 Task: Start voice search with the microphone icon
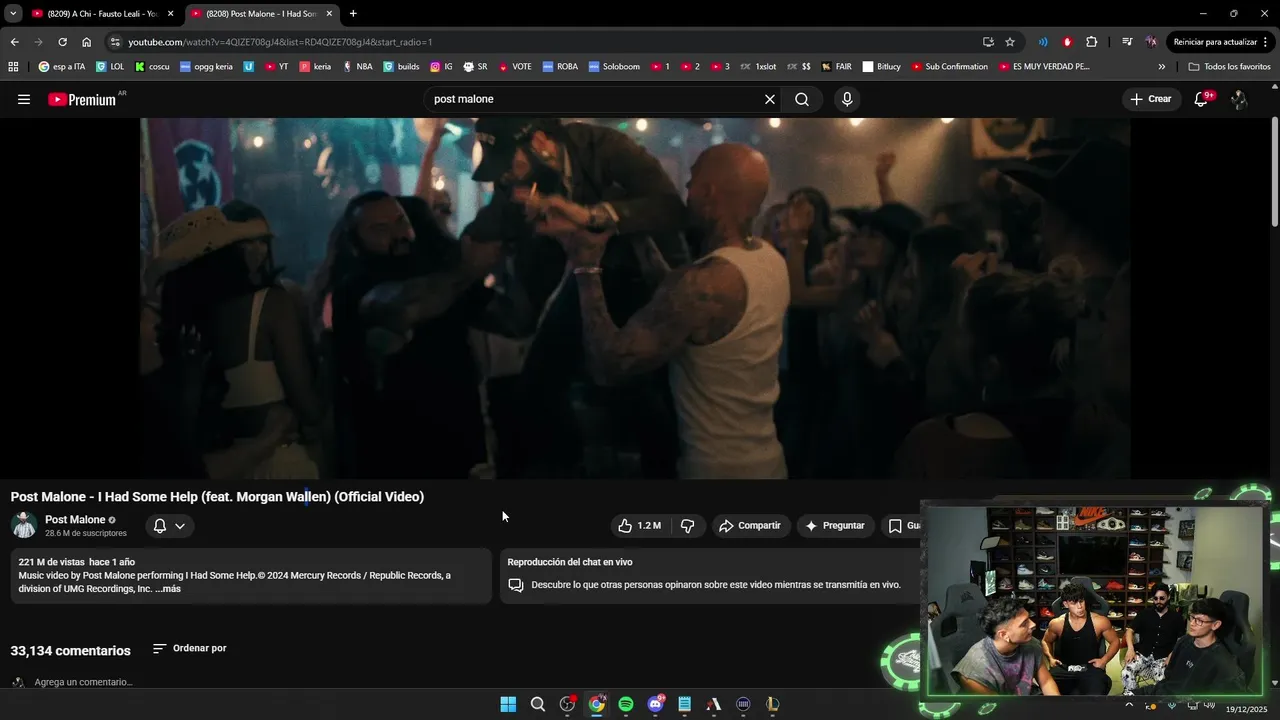click(847, 99)
